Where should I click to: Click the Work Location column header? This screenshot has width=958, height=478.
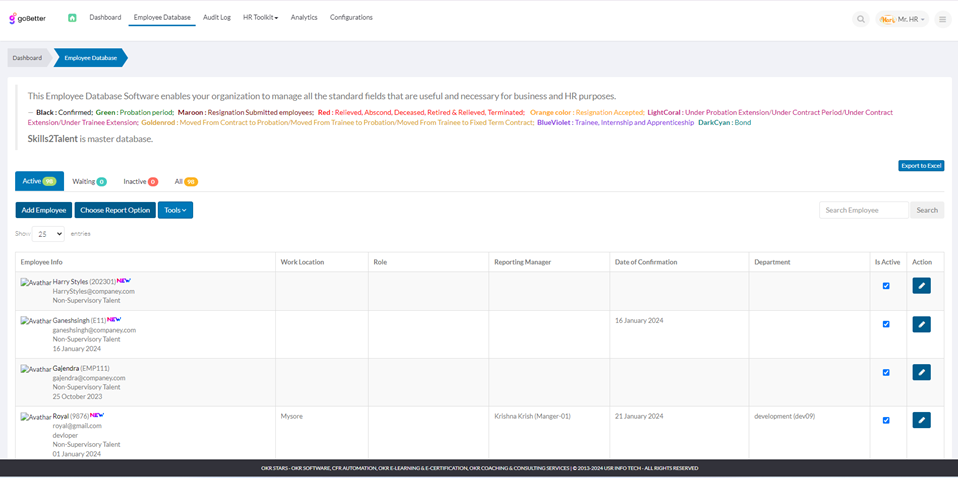pos(322,262)
